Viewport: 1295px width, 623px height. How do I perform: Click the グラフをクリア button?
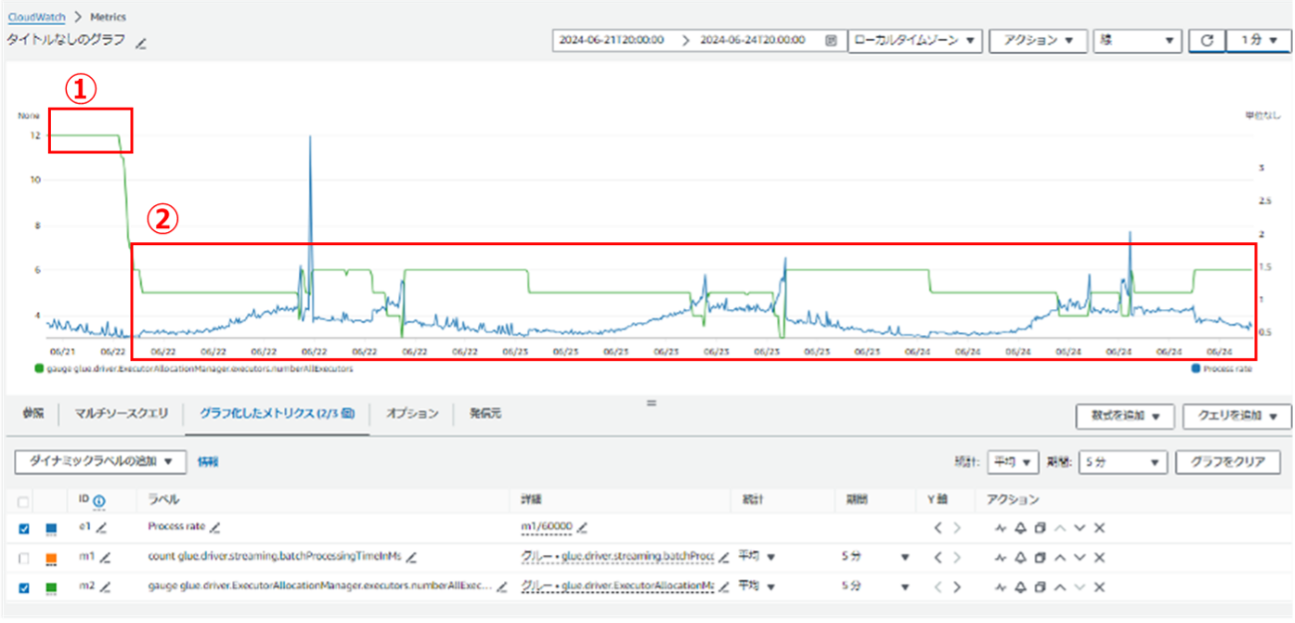pyautogui.click(x=1228, y=462)
